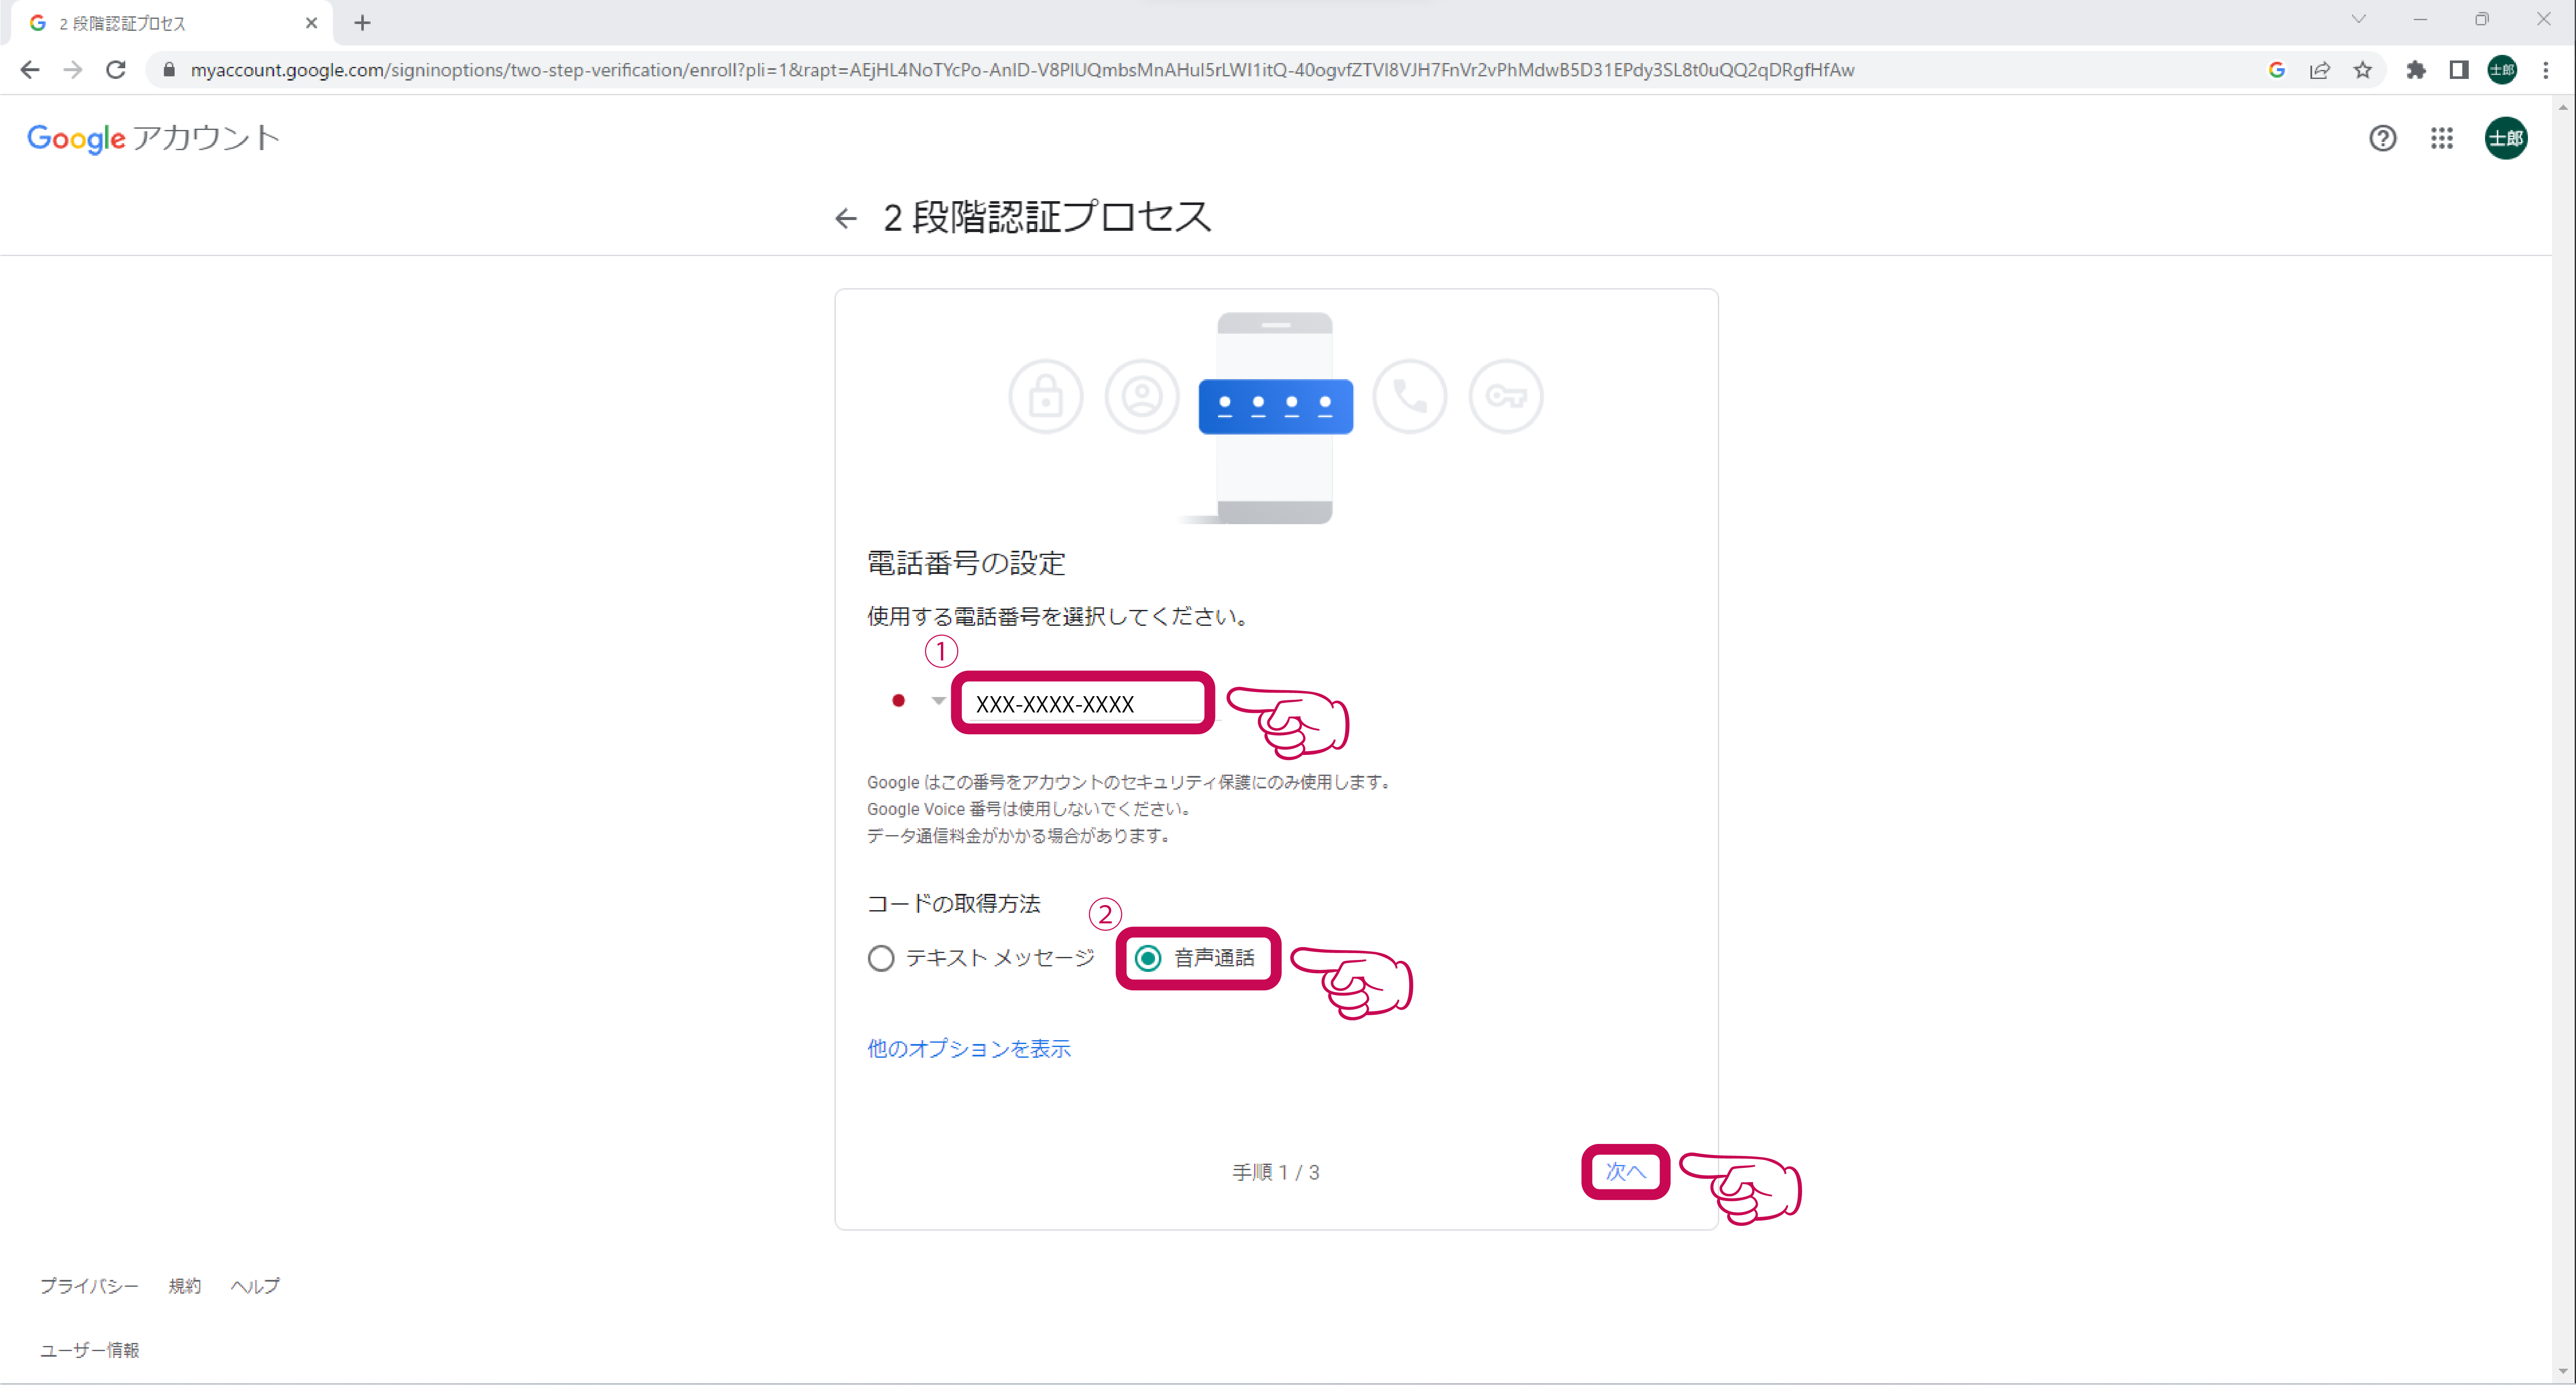Open the Chrome three-dot menu
The width and height of the screenshot is (2576, 1385).
click(2546, 70)
